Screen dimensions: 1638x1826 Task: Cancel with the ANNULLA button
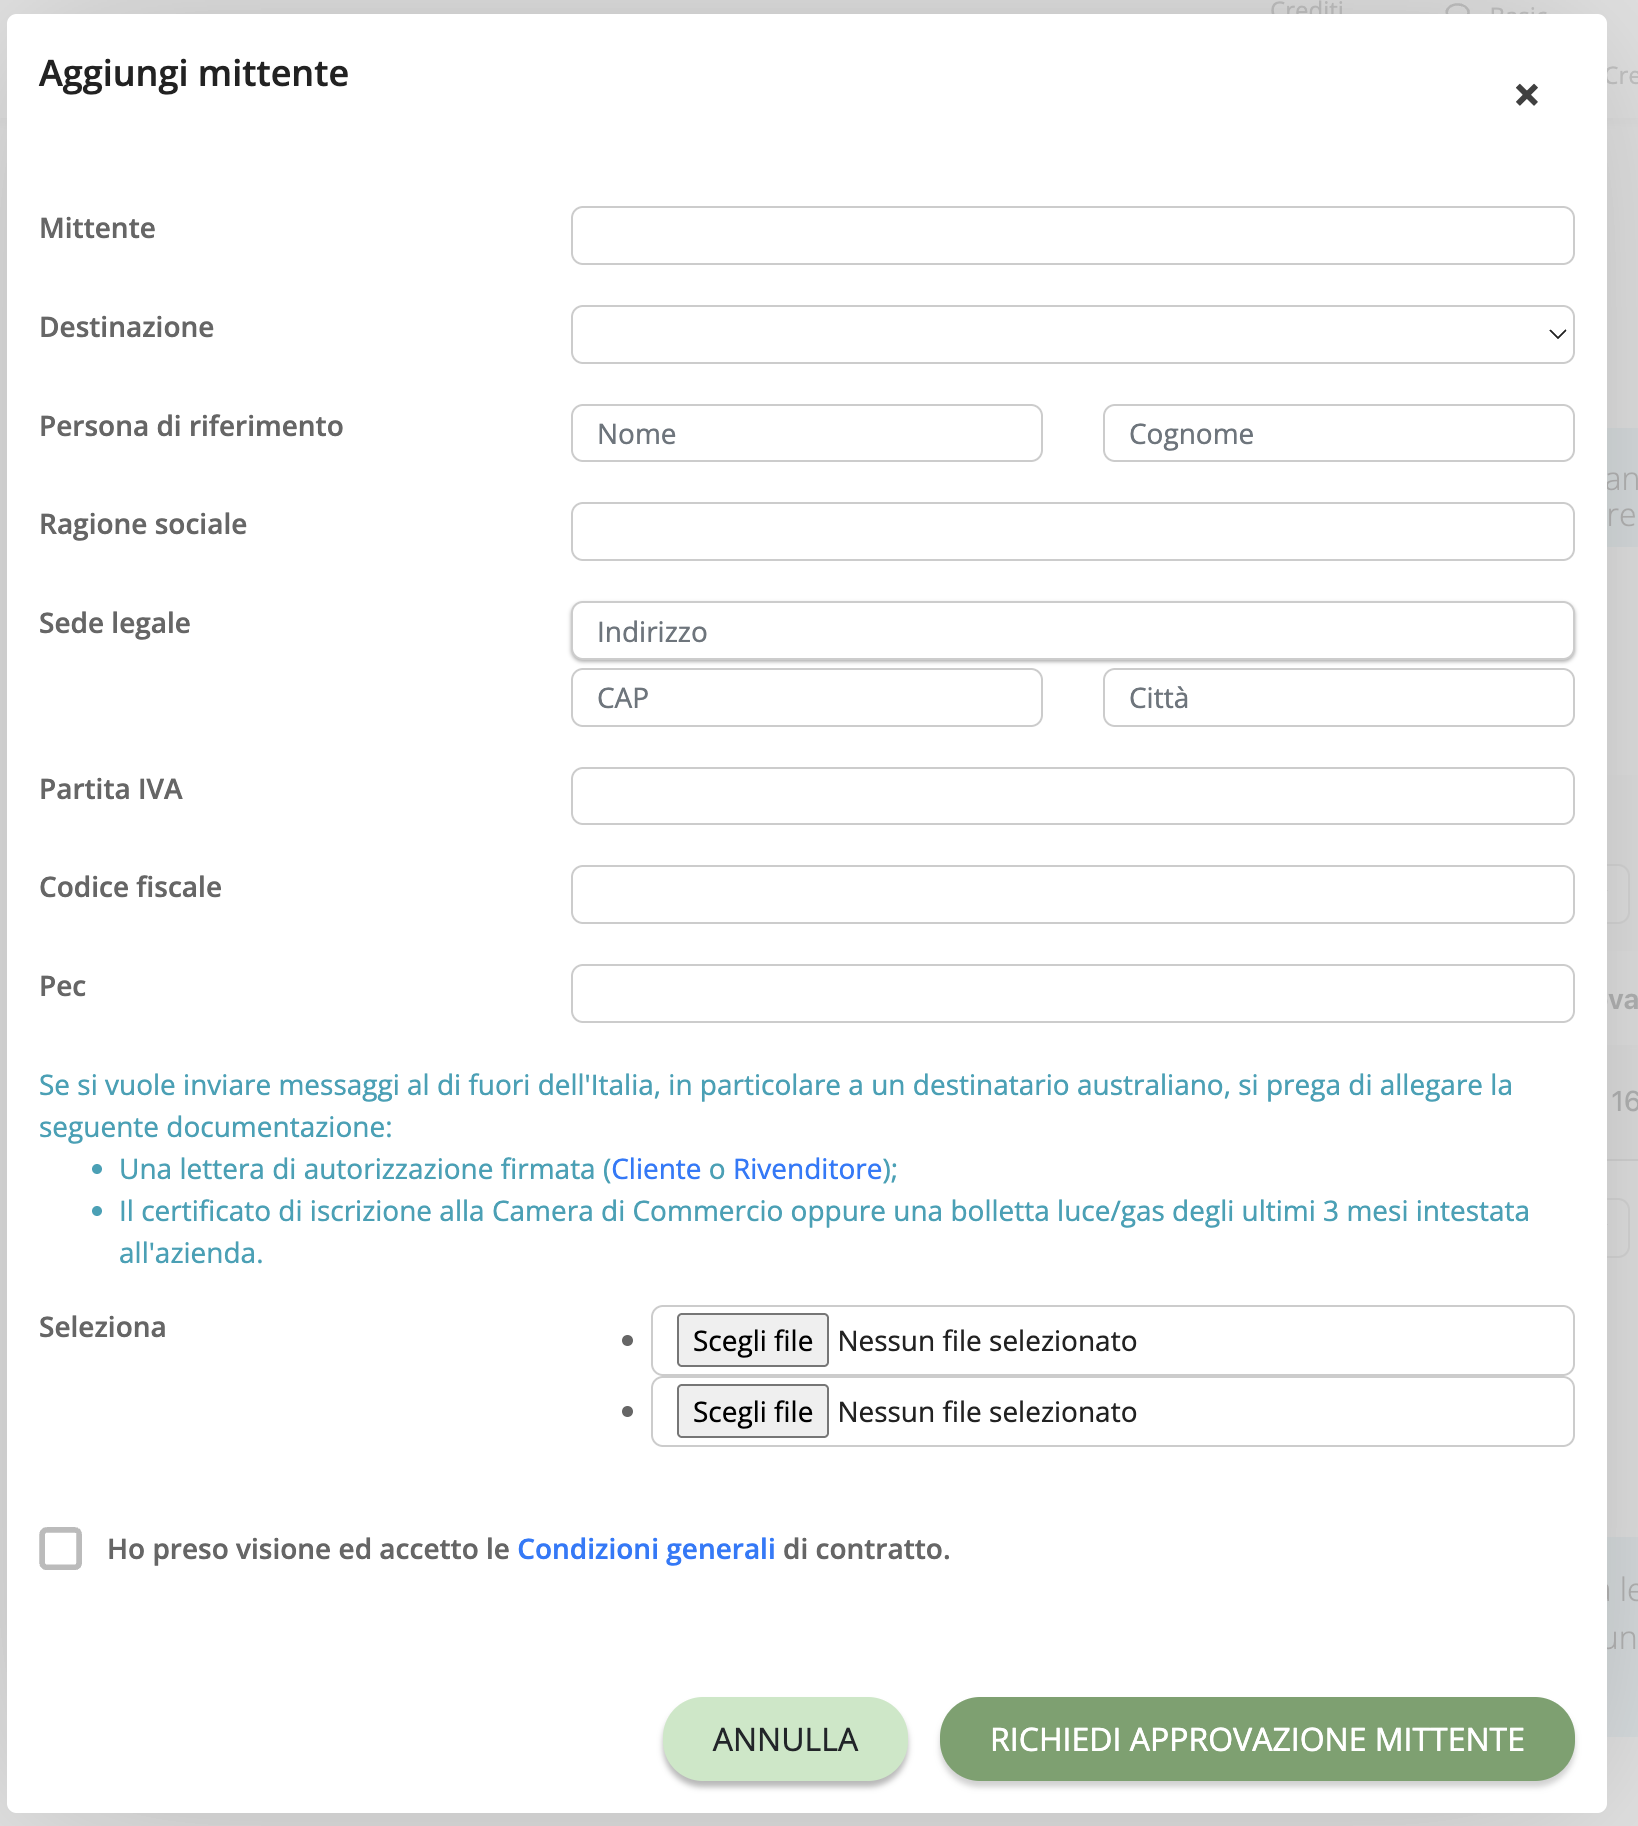tap(785, 1739)
